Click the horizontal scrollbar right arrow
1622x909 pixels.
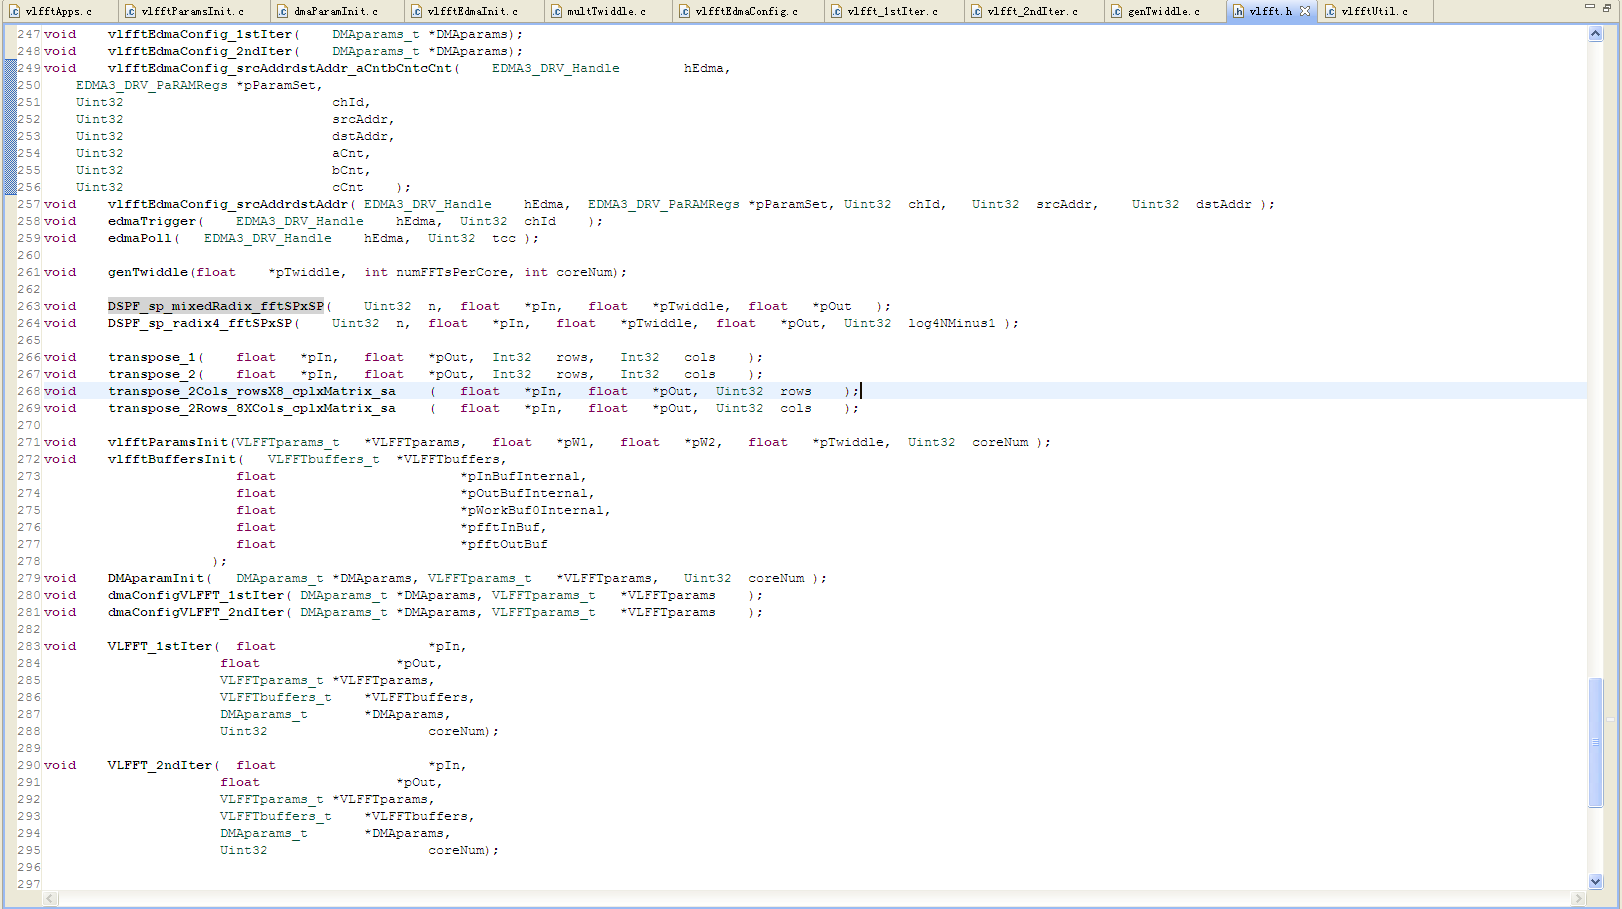coord(1579,898)
